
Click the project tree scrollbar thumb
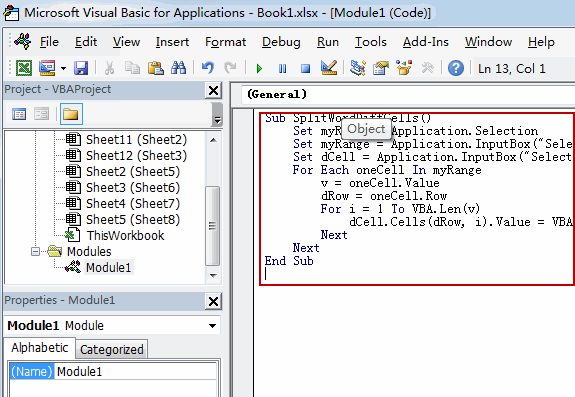pyautogui.click(x=212, y=225)
